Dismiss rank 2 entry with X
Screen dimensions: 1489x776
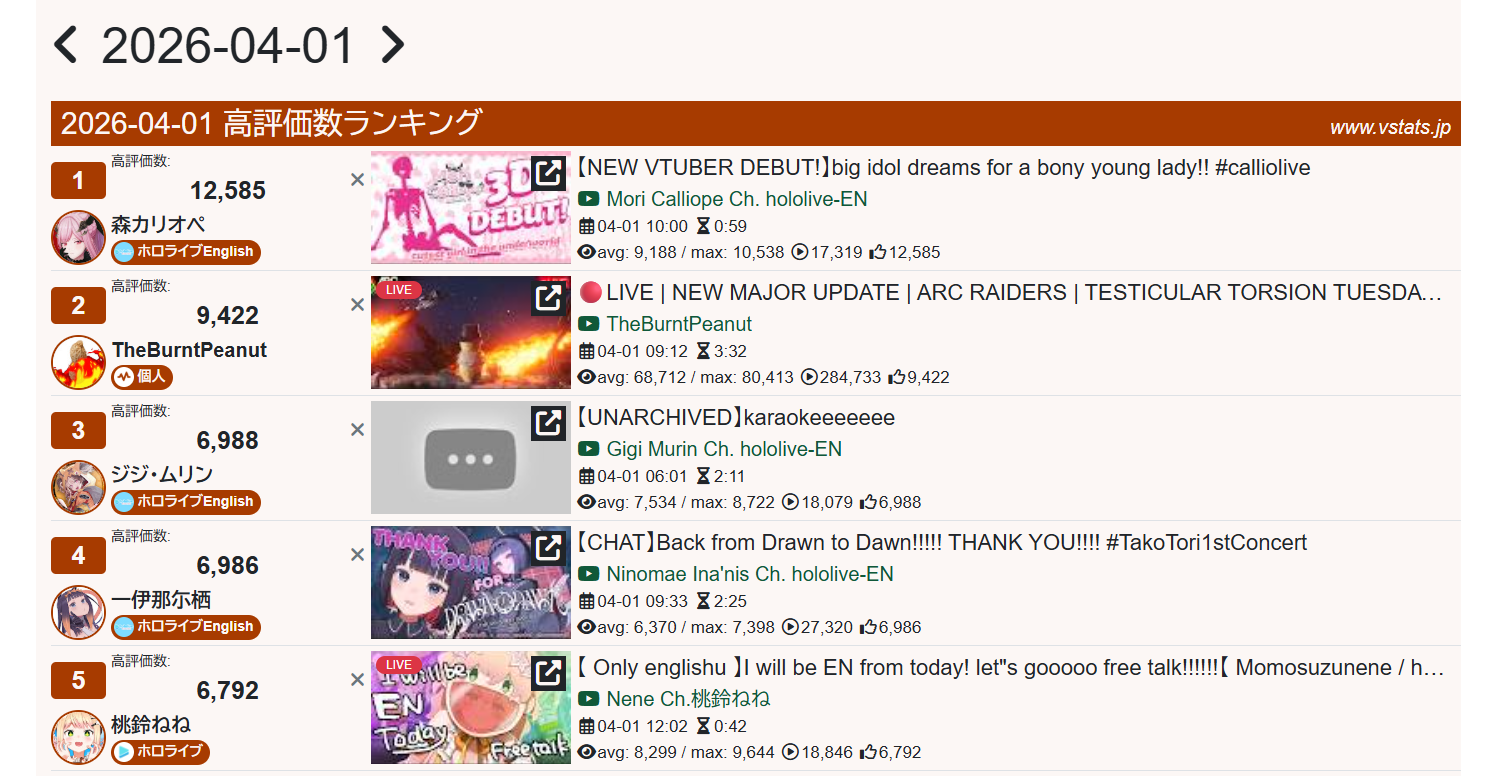point(357,305)
